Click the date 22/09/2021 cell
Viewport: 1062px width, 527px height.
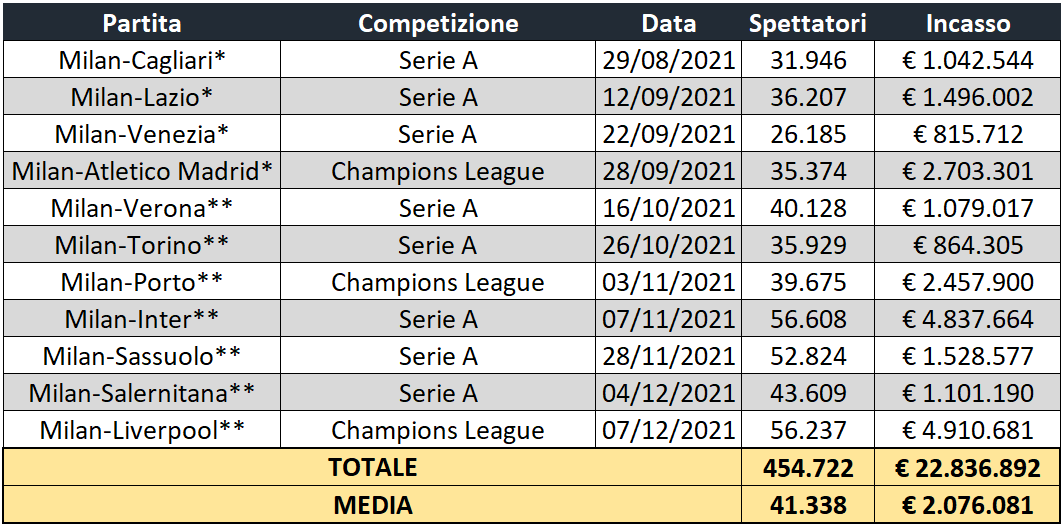(668, 134)
